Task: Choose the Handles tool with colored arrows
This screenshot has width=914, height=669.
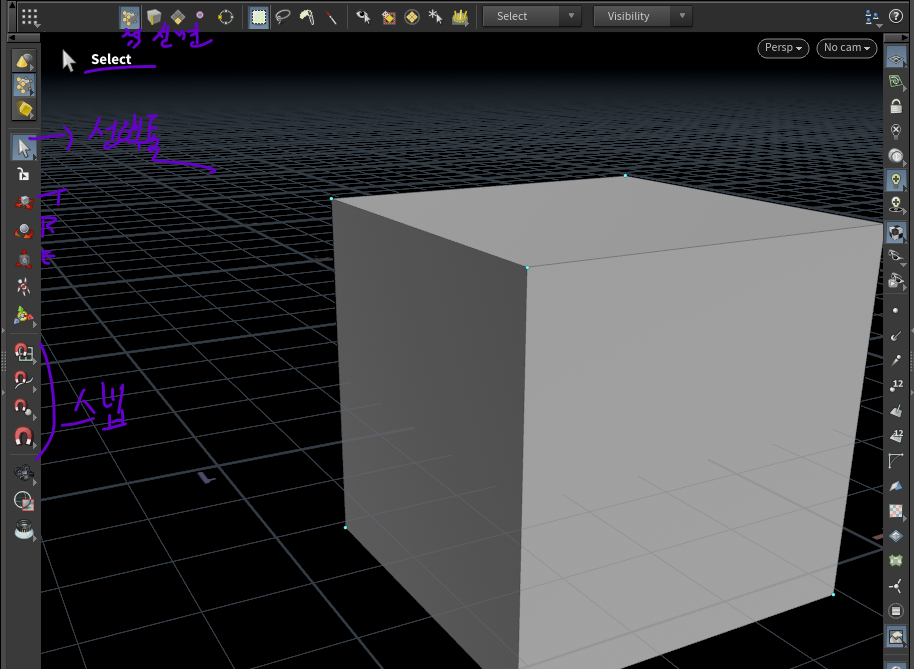Action: click(23, 315)
